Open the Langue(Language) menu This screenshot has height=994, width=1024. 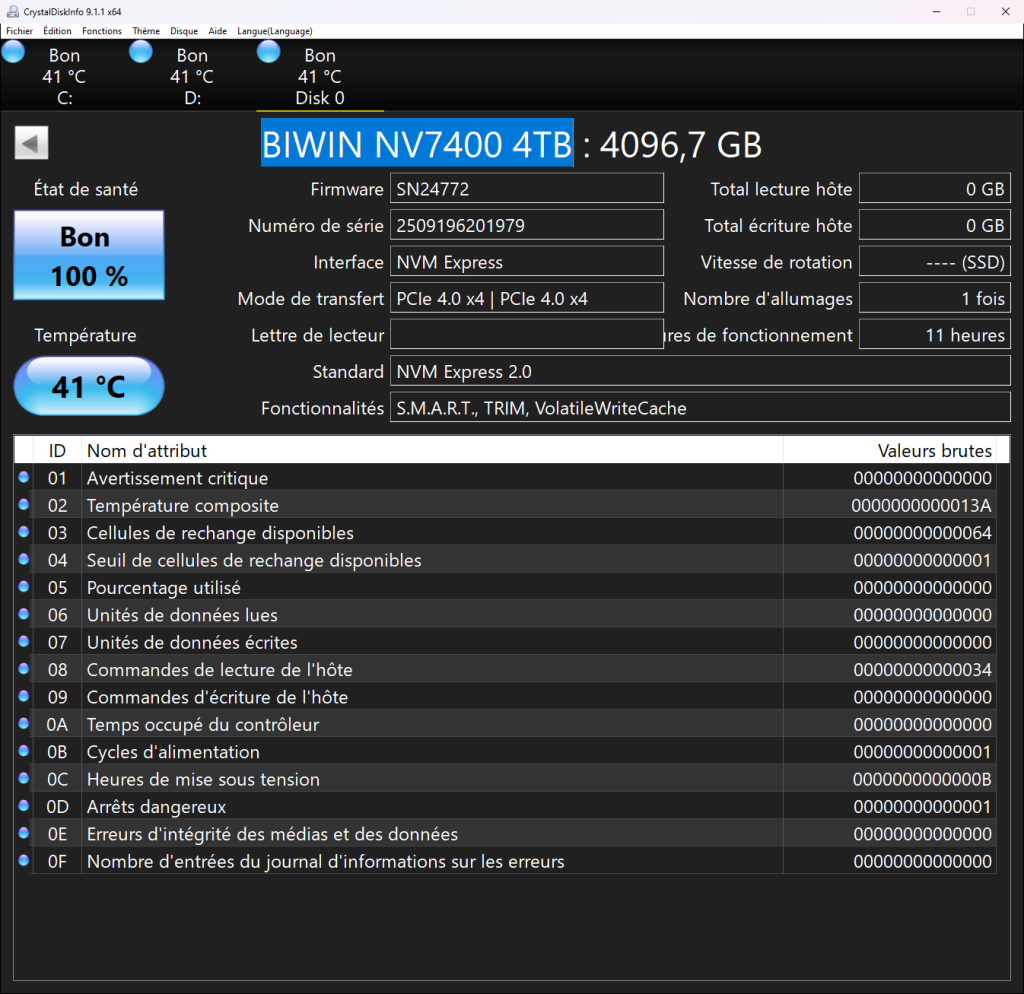click(274, 31)
